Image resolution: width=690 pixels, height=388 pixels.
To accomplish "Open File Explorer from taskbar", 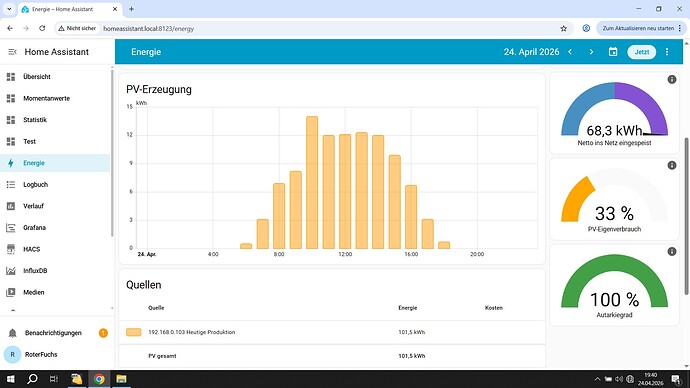I will click(121, 379).
